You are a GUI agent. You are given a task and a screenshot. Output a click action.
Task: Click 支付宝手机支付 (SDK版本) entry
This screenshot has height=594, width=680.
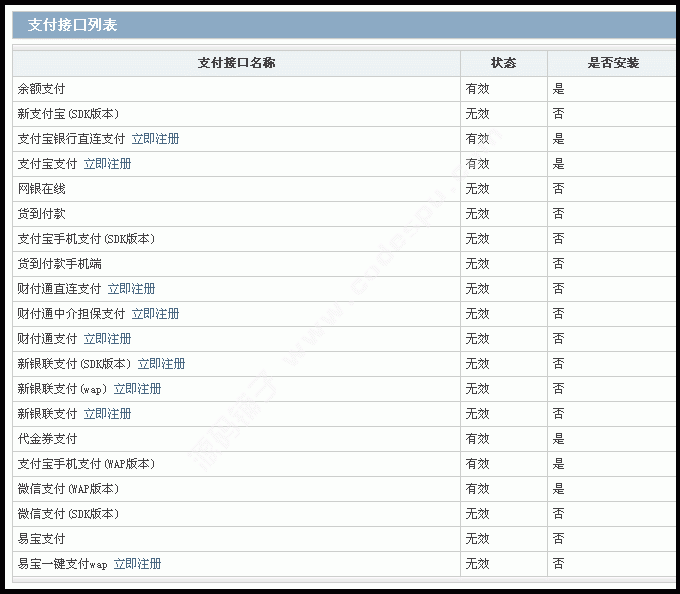point(86,239)
